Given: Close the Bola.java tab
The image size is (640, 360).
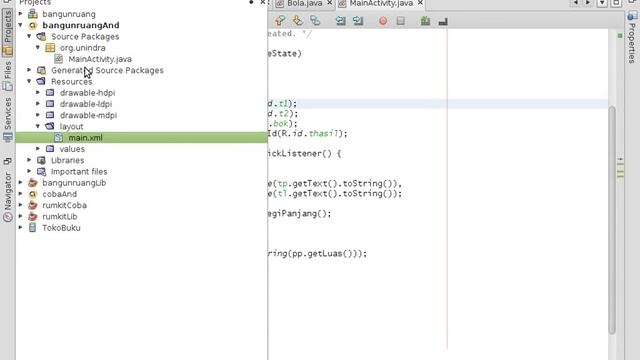Looking at the screenshot, I should (329, 3).
